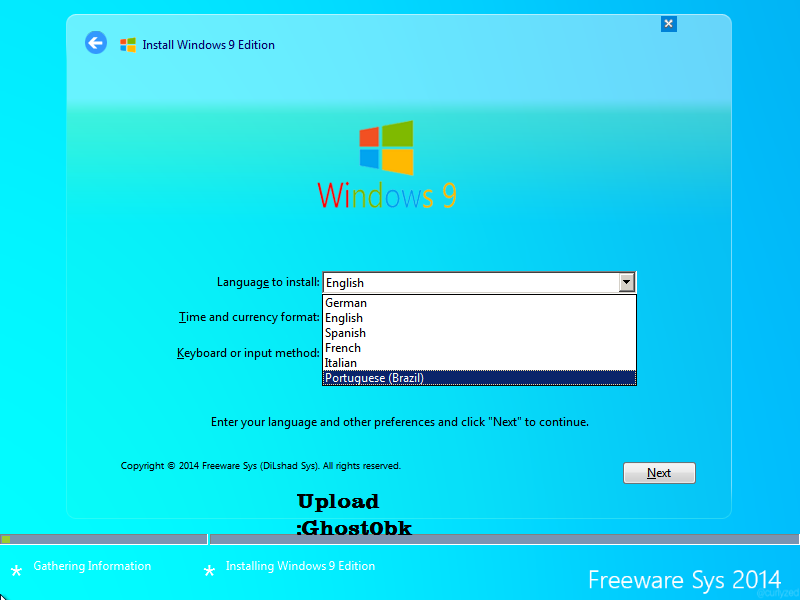Choose Italian in the language list

click(x=479, y=363)
